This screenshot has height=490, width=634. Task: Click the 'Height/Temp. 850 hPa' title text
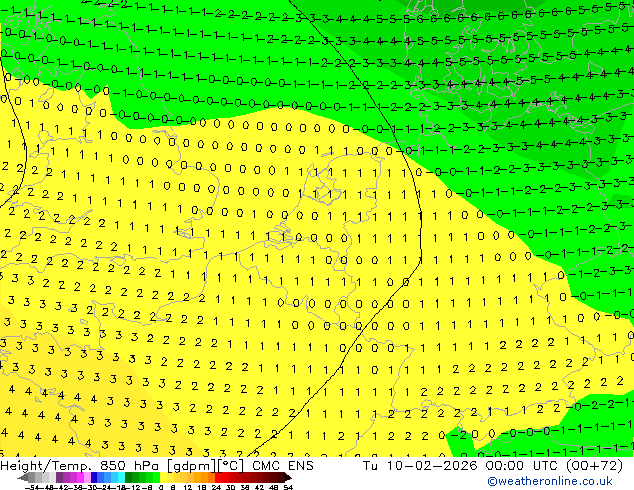[81, 466]
